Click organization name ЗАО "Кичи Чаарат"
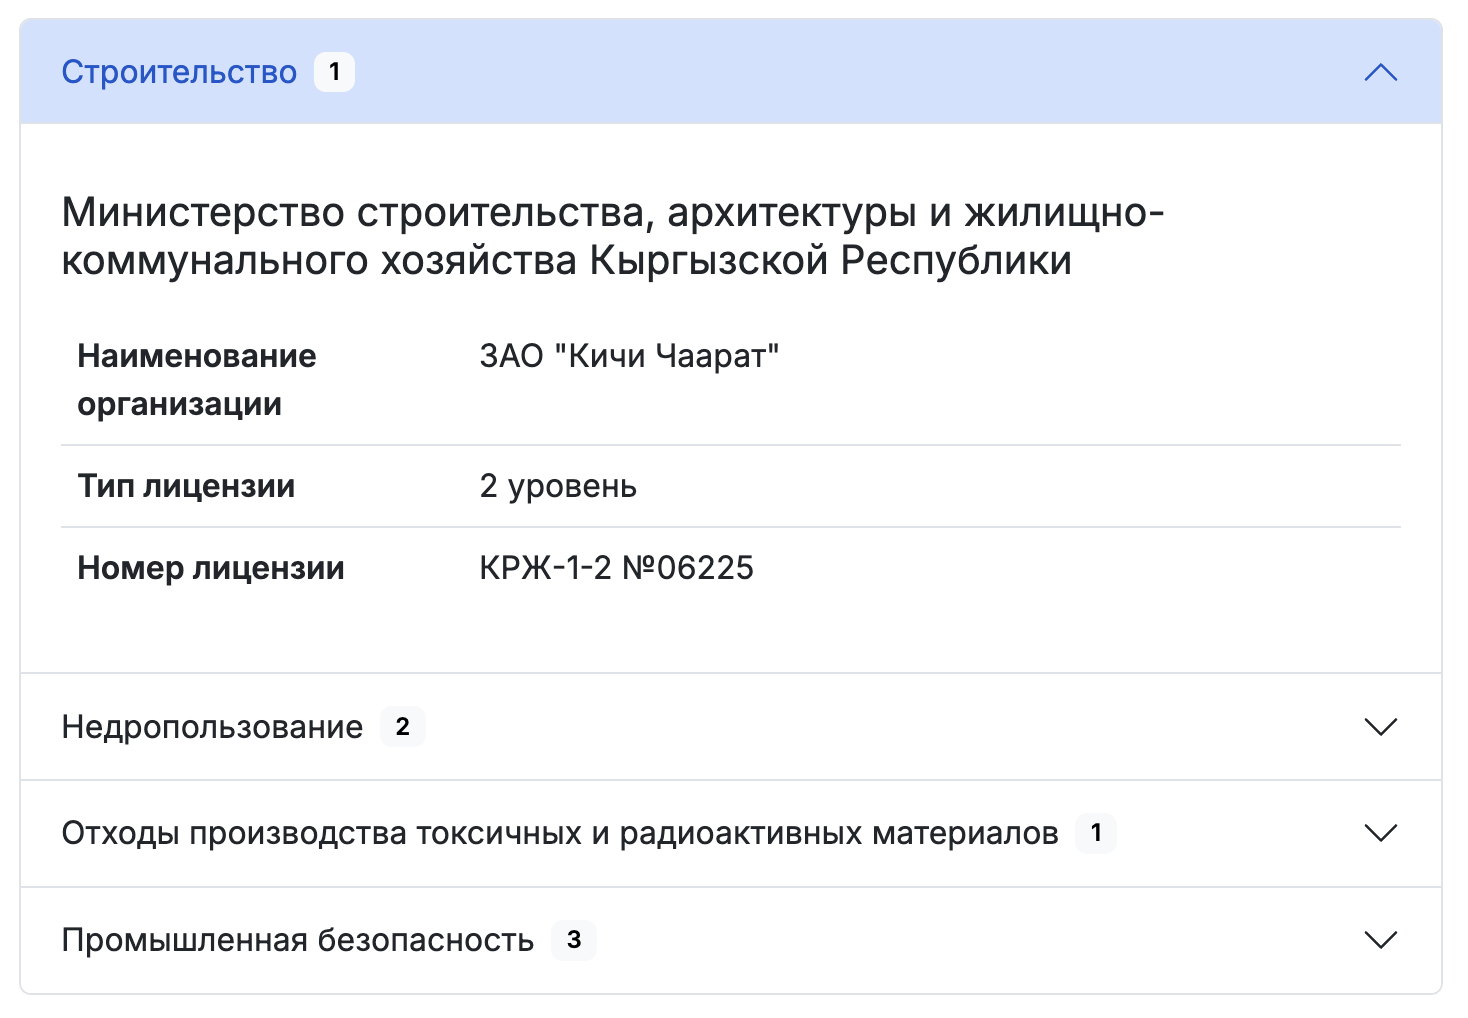This screenshot has height=1018, width=1468. [629, 356]
